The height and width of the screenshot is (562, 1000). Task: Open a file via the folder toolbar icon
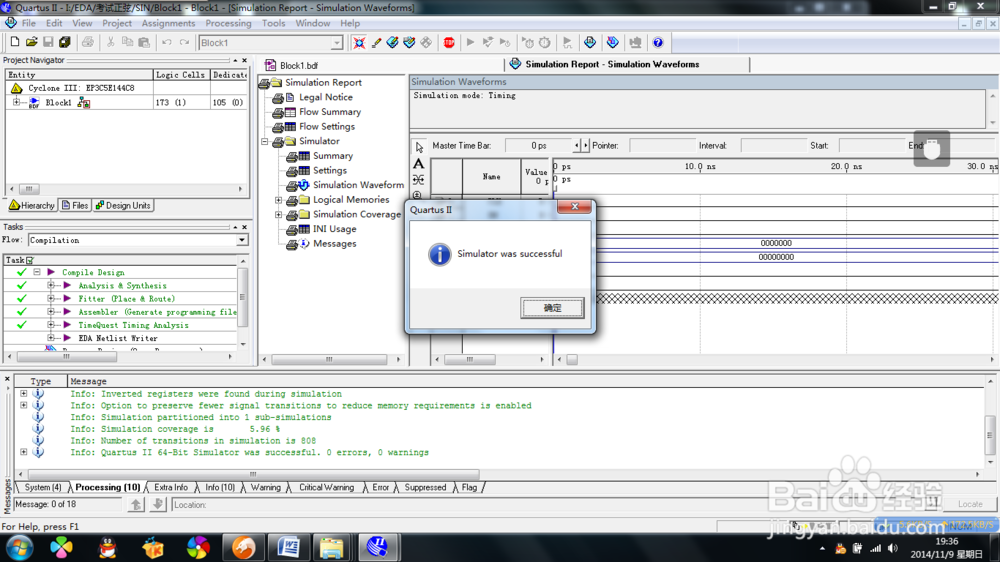(x=31, y=42)
